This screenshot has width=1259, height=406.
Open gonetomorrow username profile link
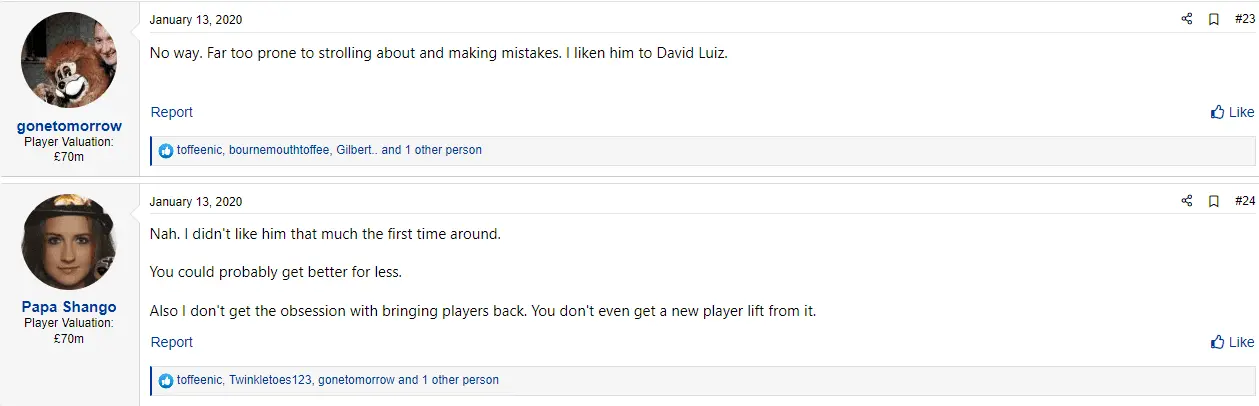(x=69, y=126)
